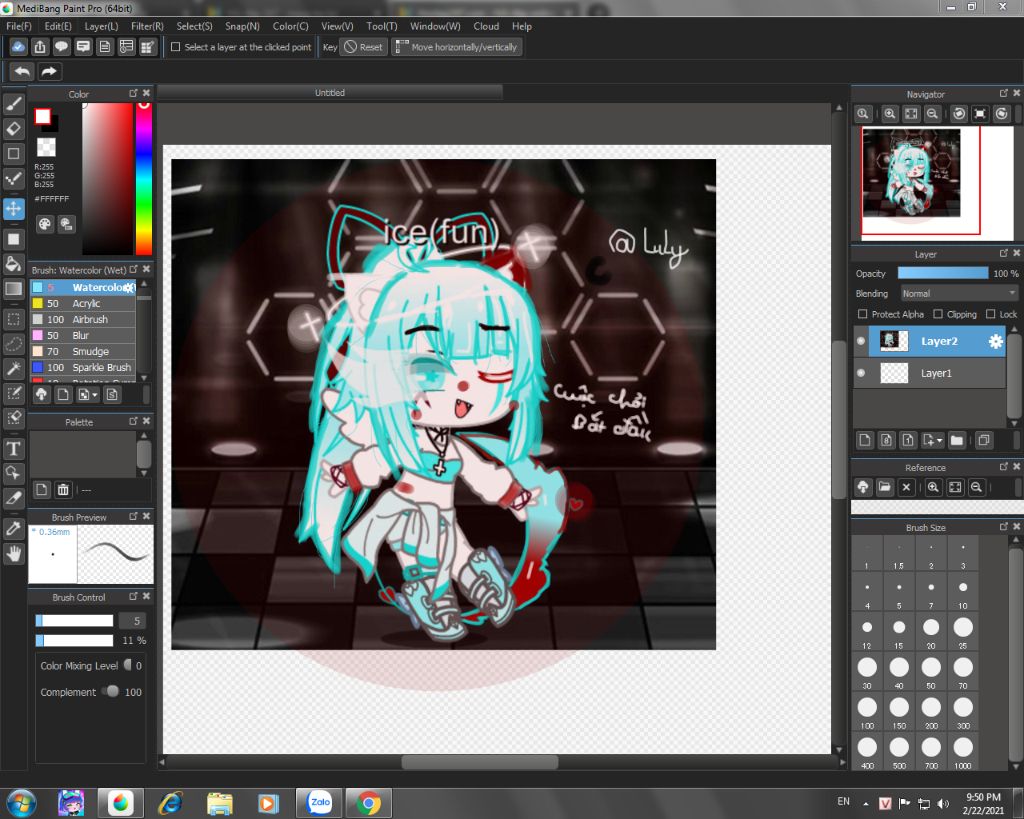This screenshot has width=1024, height=819.
Task: Open the Layer(L) menu
Action: tap(101, 26)
